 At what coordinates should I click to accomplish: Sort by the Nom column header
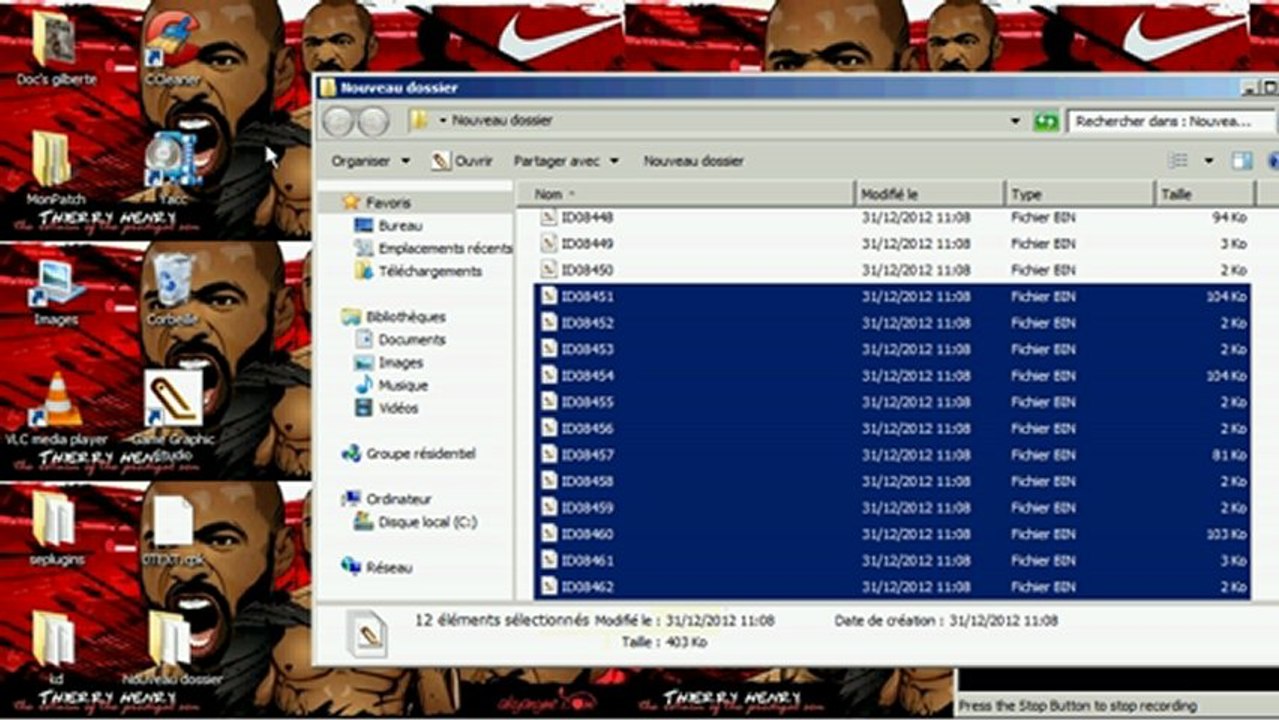686,194
